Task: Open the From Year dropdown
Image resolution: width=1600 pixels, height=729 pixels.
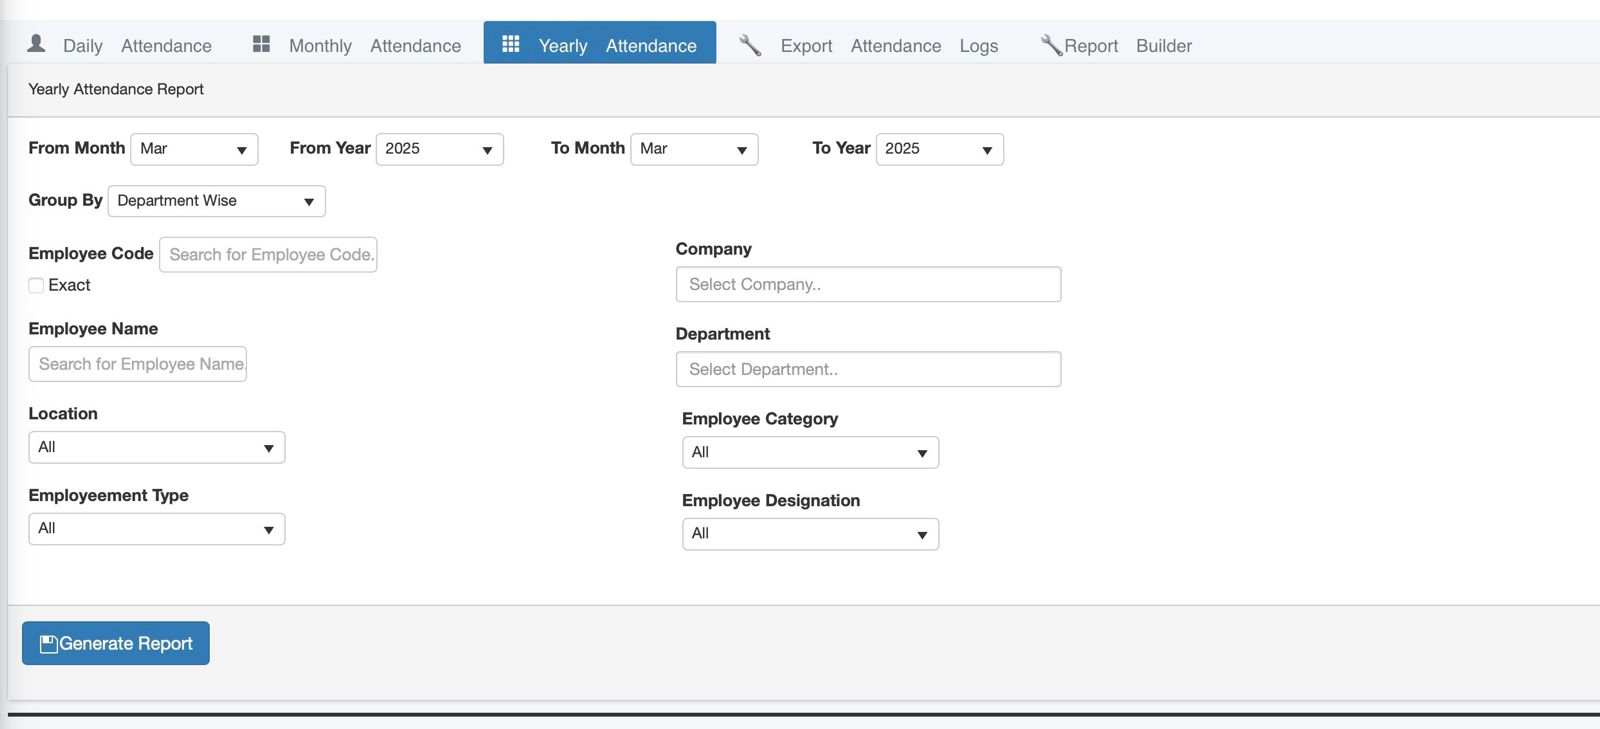Action: 439,149
